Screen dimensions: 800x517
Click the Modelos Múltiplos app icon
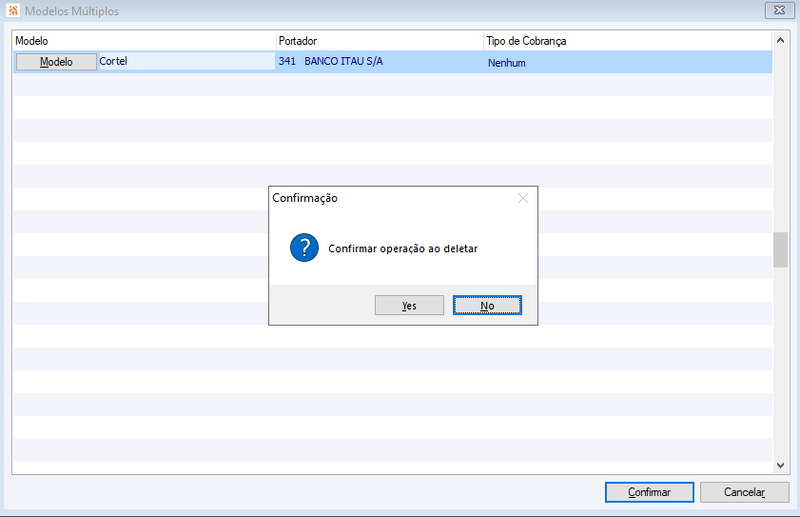(x=13, y=10)
